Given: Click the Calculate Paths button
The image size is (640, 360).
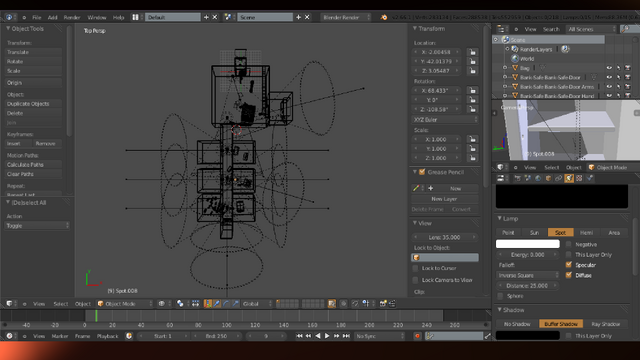Looking at the screenshot, I should point(33,164).
